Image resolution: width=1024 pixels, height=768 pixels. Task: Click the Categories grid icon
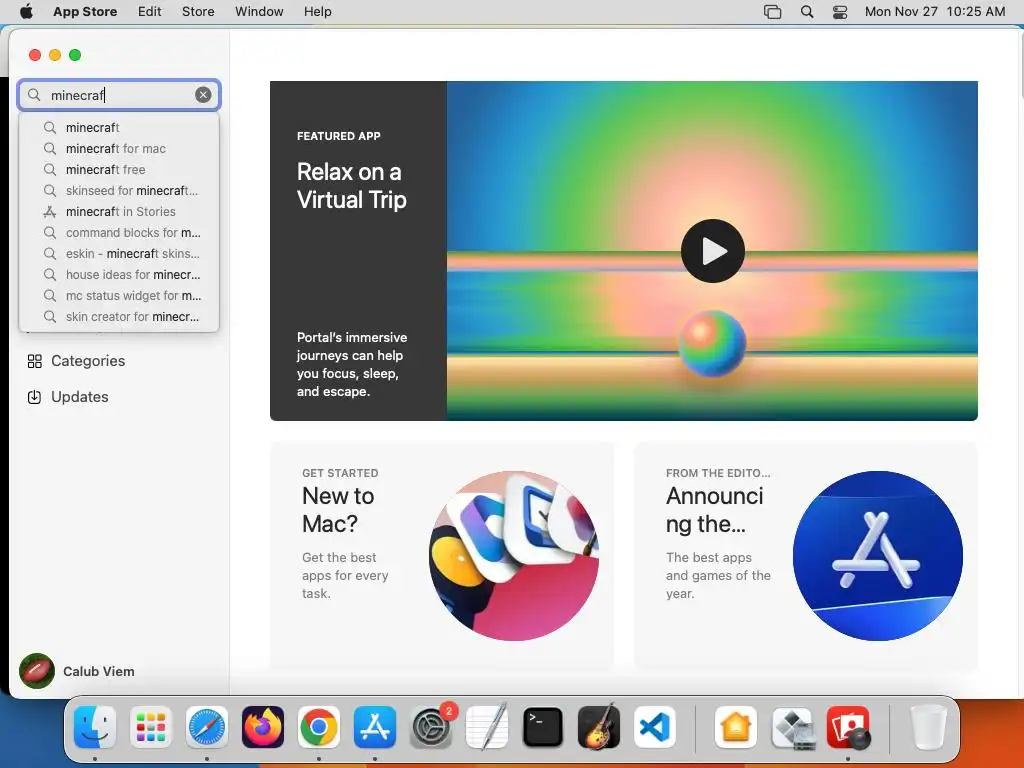click(x=35, y=361)
